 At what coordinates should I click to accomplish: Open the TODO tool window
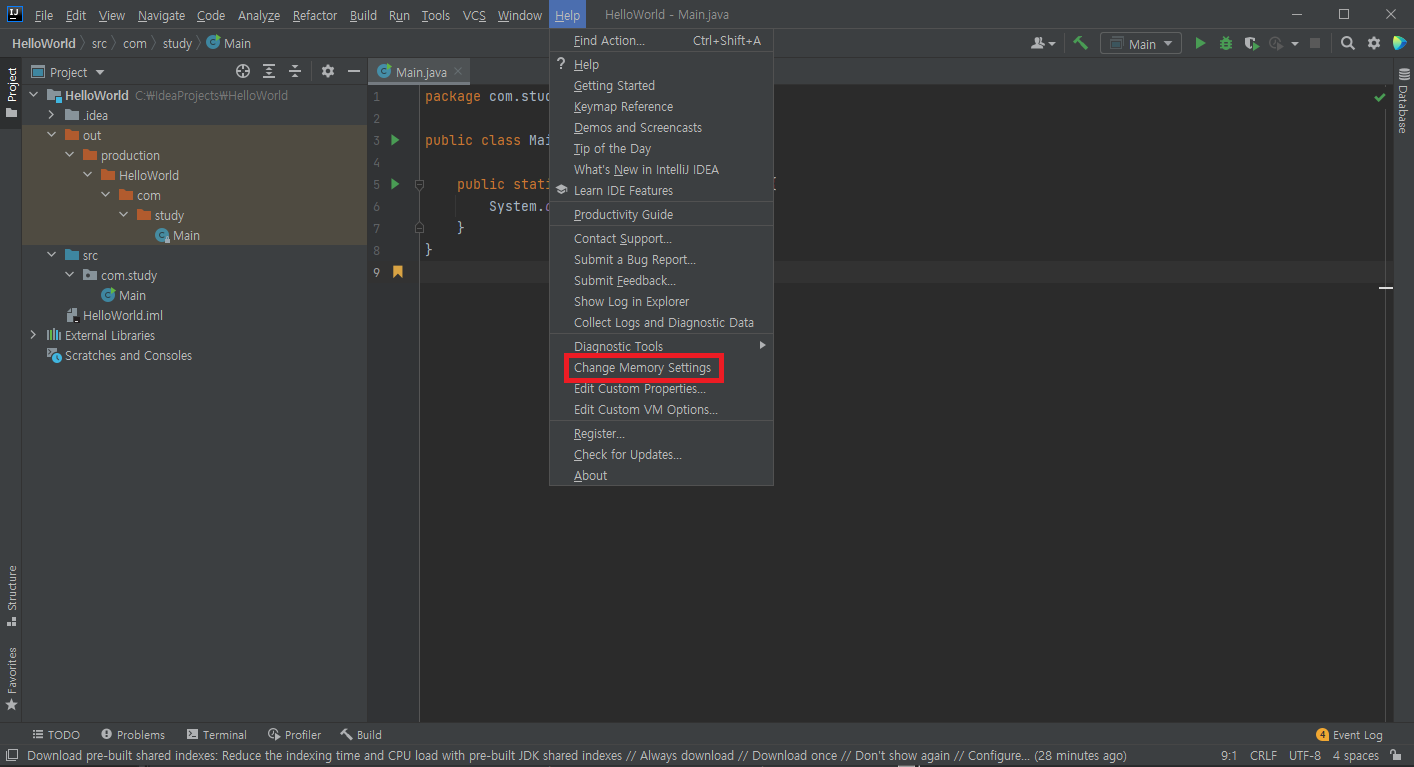coord(56,734)
